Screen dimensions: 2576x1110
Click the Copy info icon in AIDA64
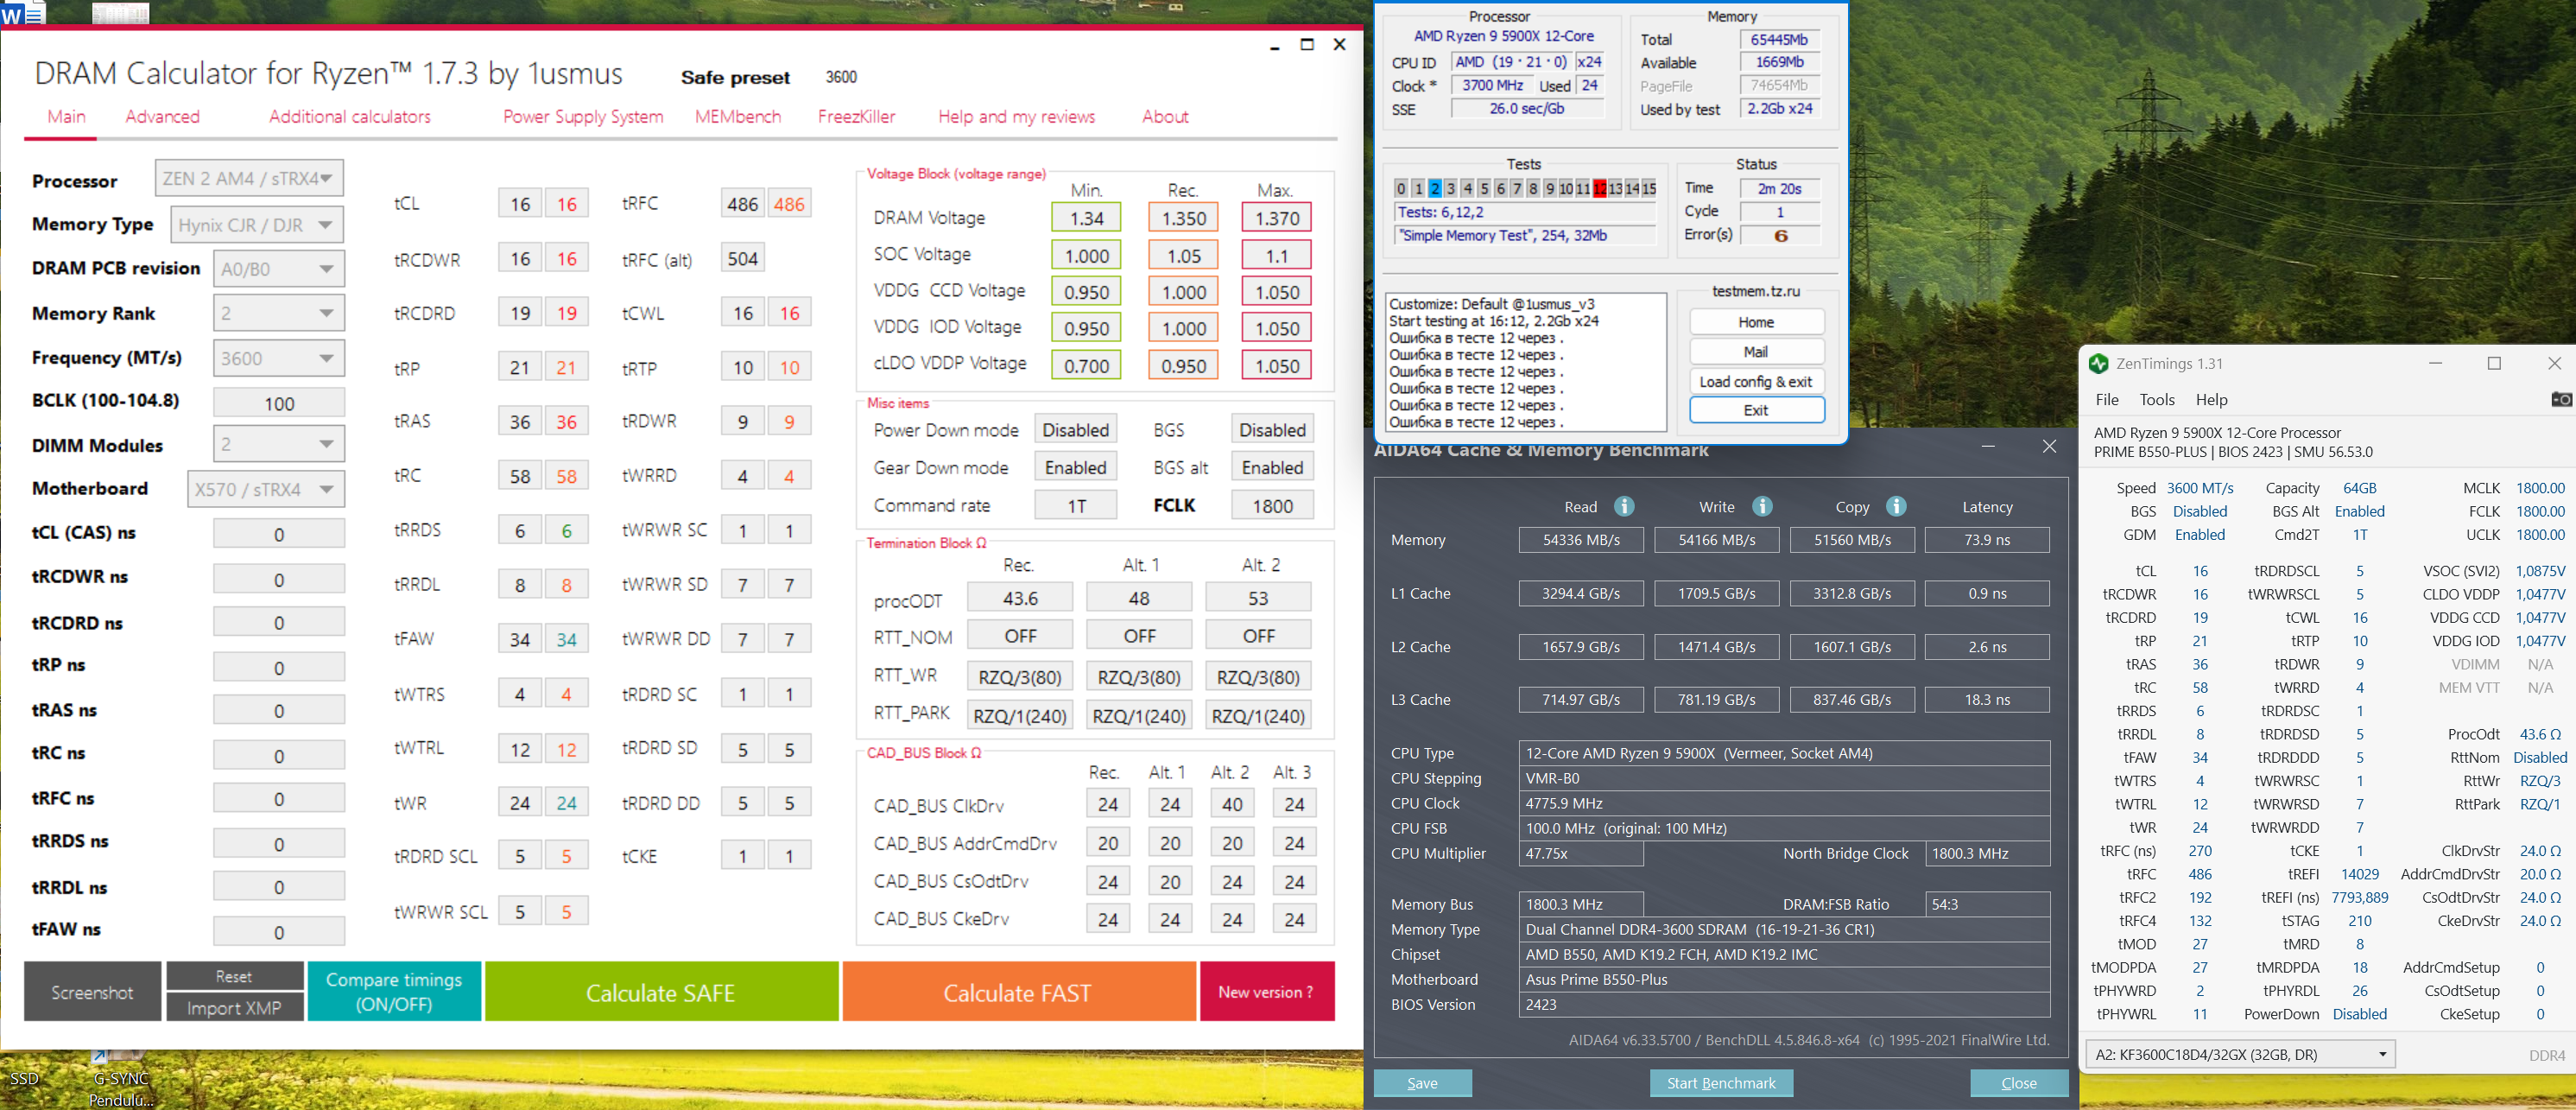[x=1896, y=506]
